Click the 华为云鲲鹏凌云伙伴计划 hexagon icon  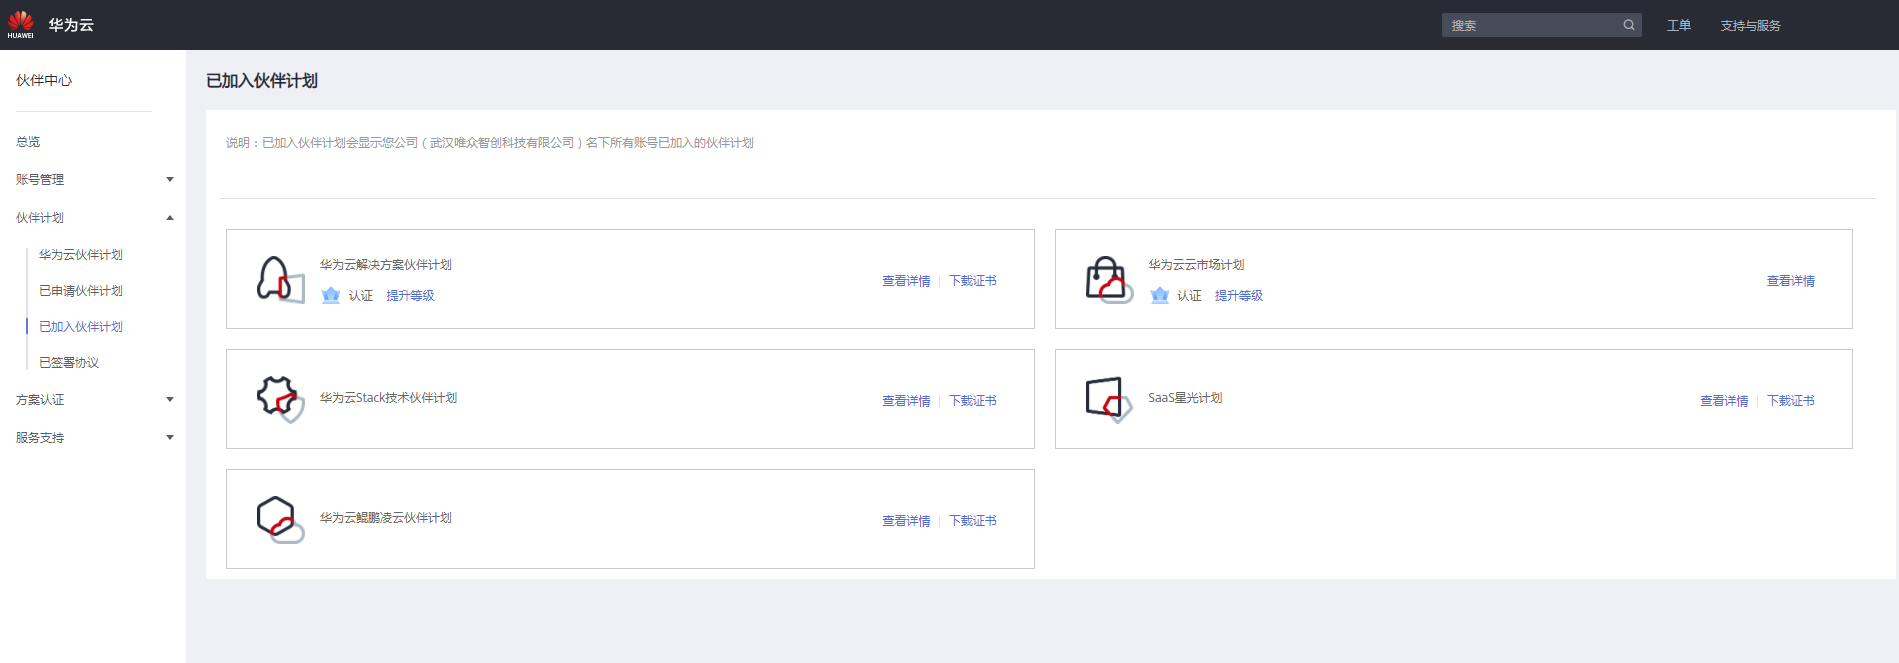coord(280,519)
